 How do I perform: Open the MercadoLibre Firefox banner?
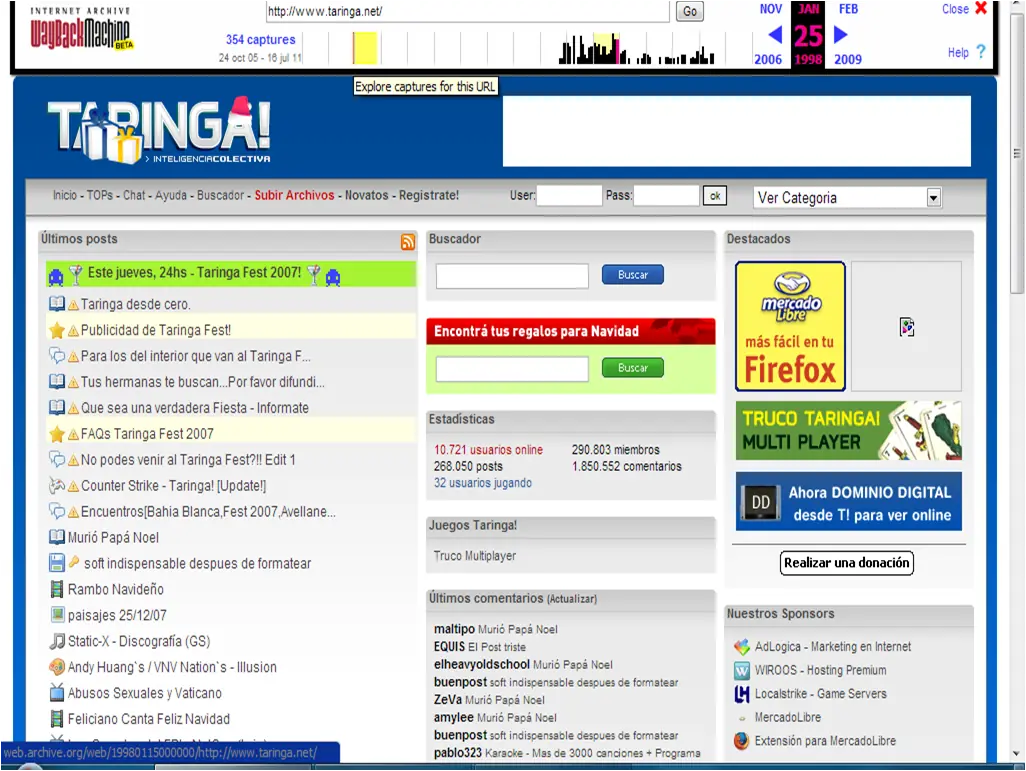click(790, 326)
